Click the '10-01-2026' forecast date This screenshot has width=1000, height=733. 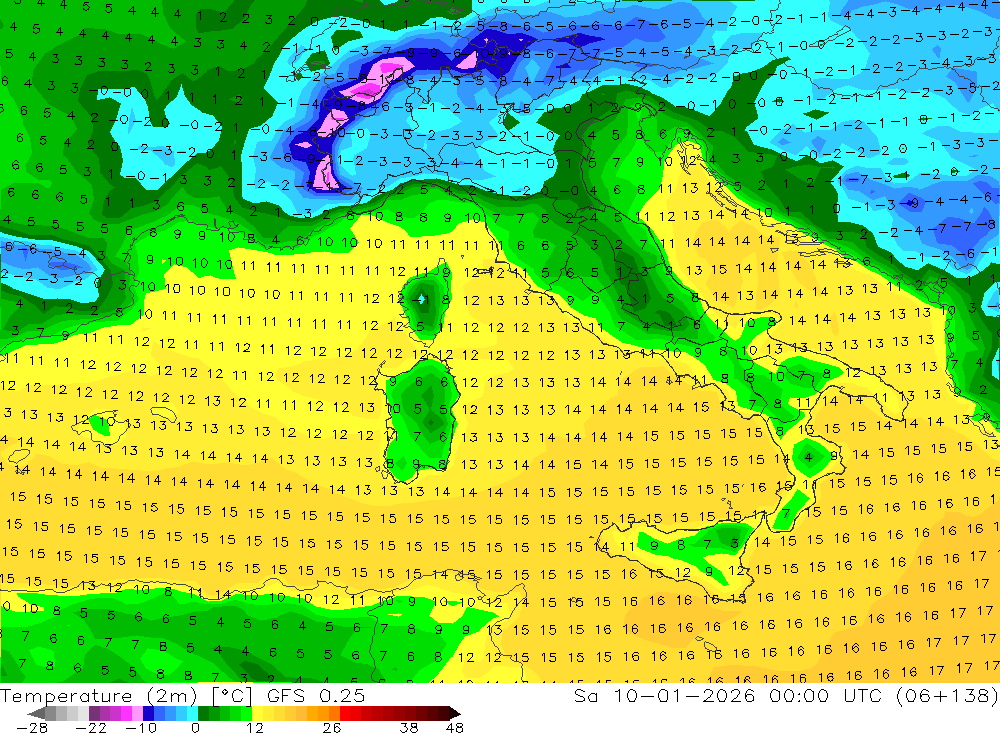(684, 696)
